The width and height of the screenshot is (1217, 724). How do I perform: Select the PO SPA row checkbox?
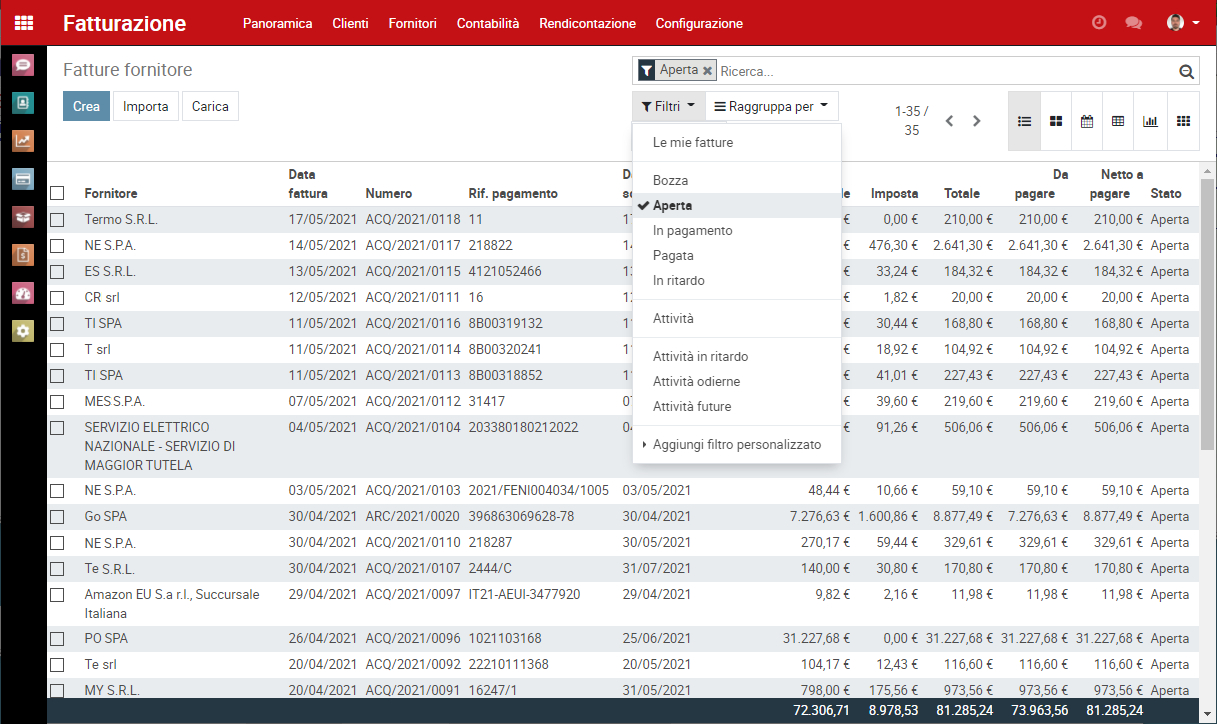(58, 639)
